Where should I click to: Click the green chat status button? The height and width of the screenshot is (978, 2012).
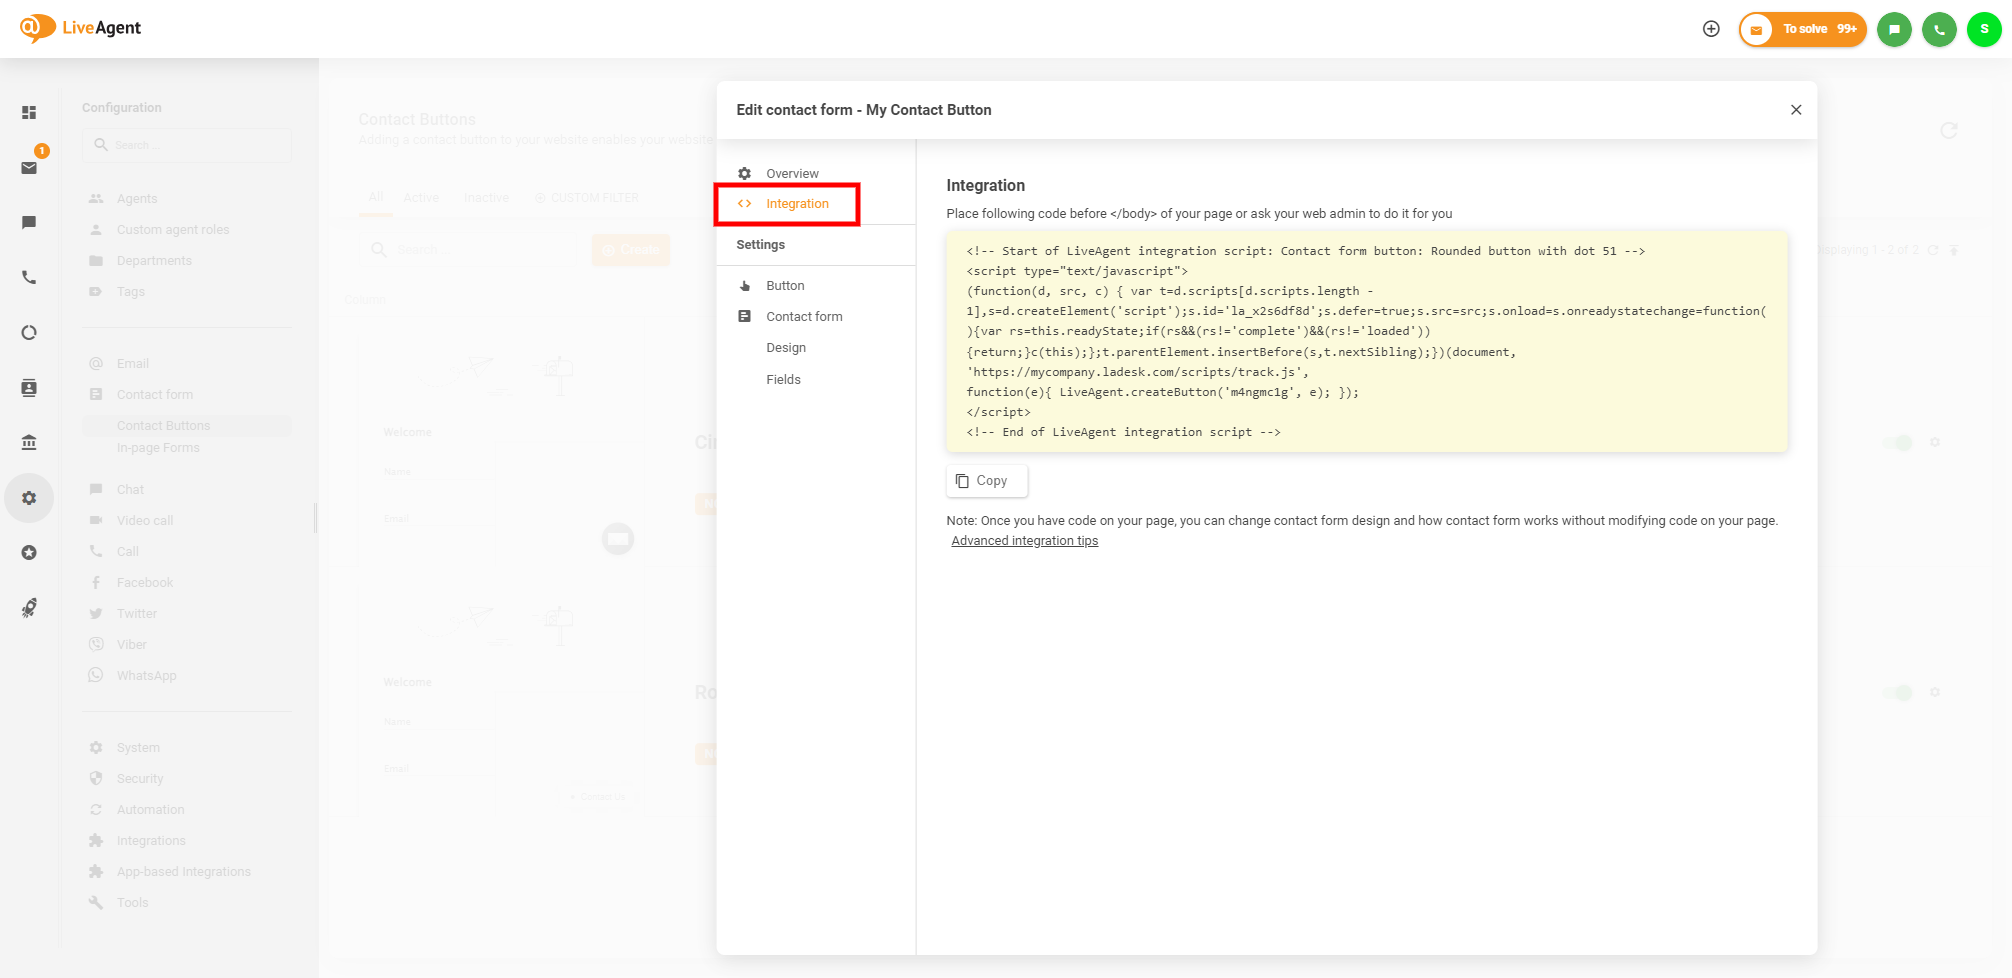(x=1894, y=29)
